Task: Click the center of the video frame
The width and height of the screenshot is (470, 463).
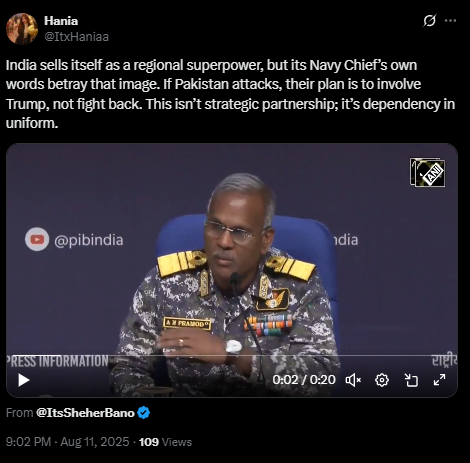Action: [232, 270]
